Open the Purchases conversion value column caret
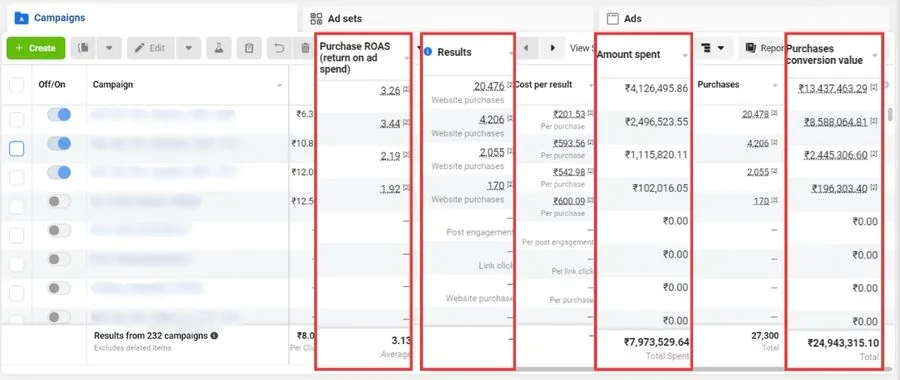900x380 pixels. click(874, 56)
